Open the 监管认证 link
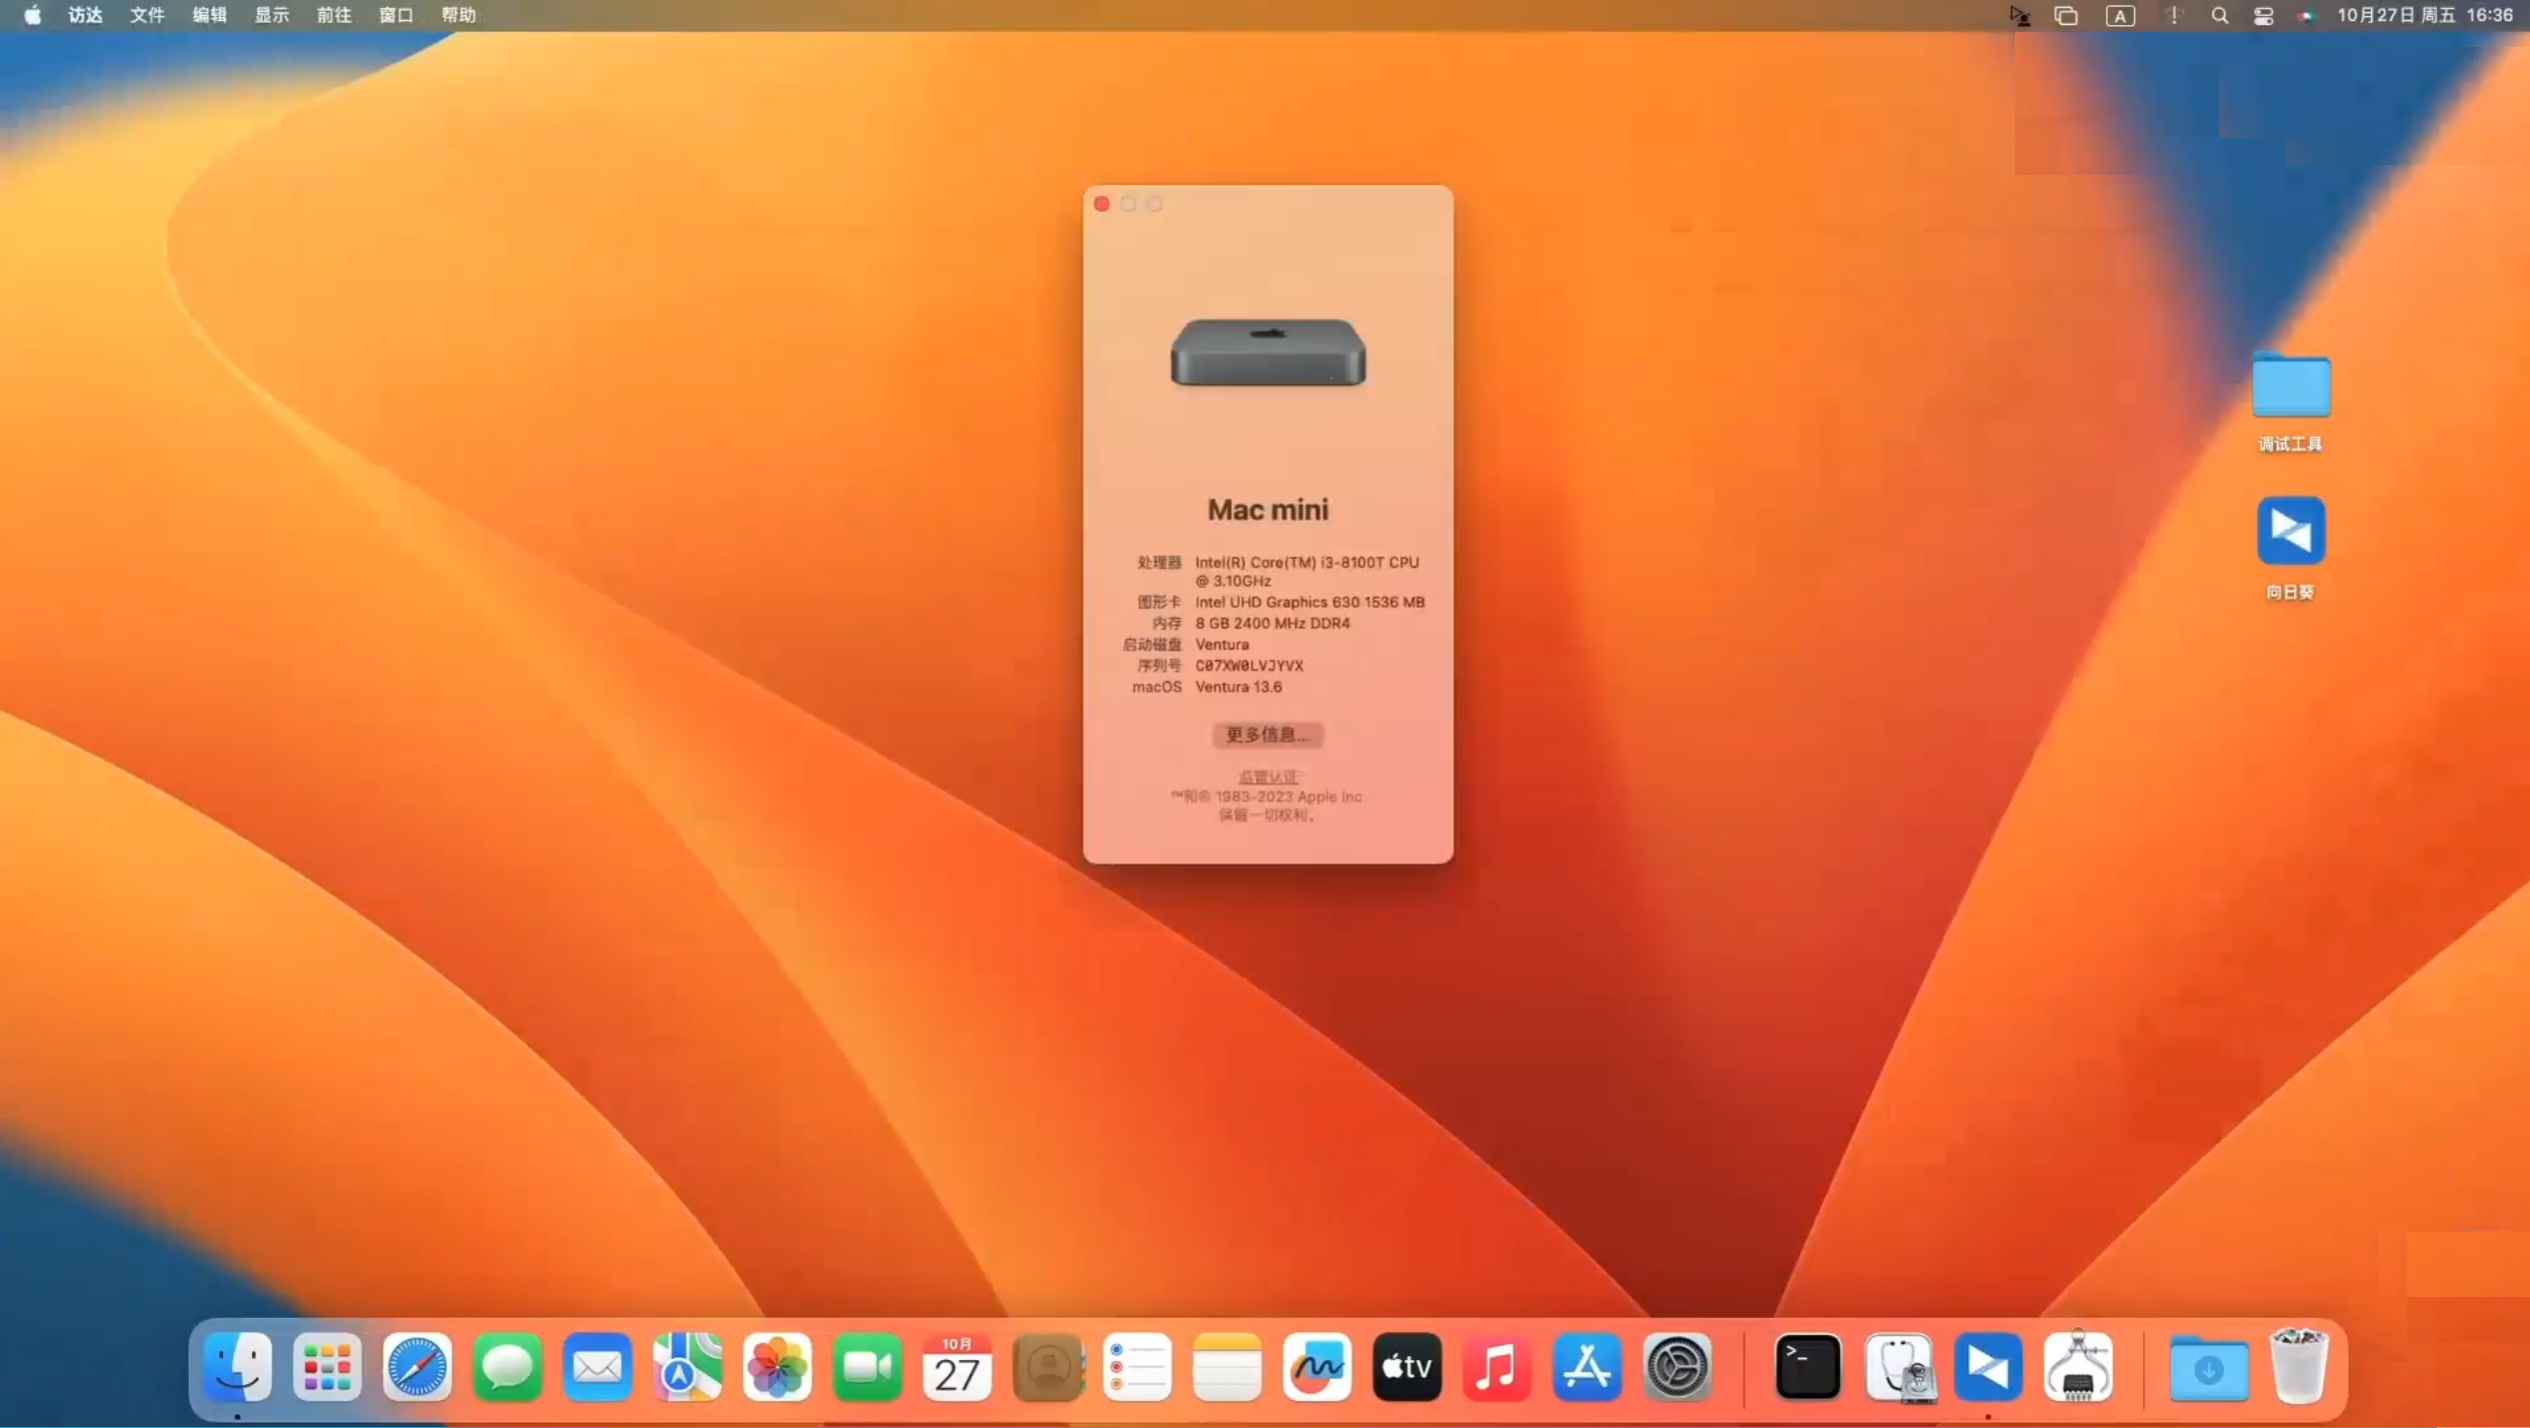Viewport: 2530px width, 1428px height. point(1267,777)
